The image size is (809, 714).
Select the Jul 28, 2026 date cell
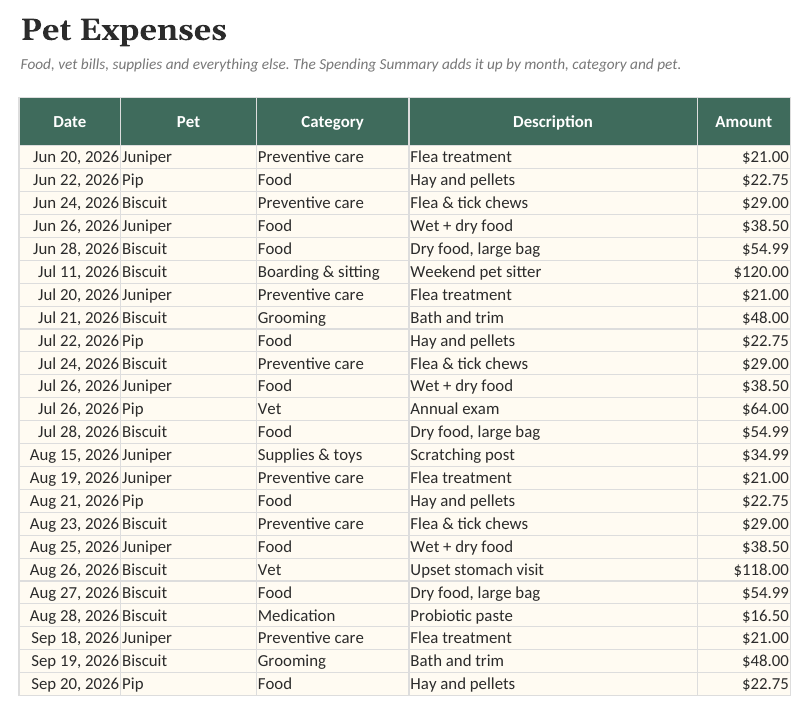pos(70,432)
